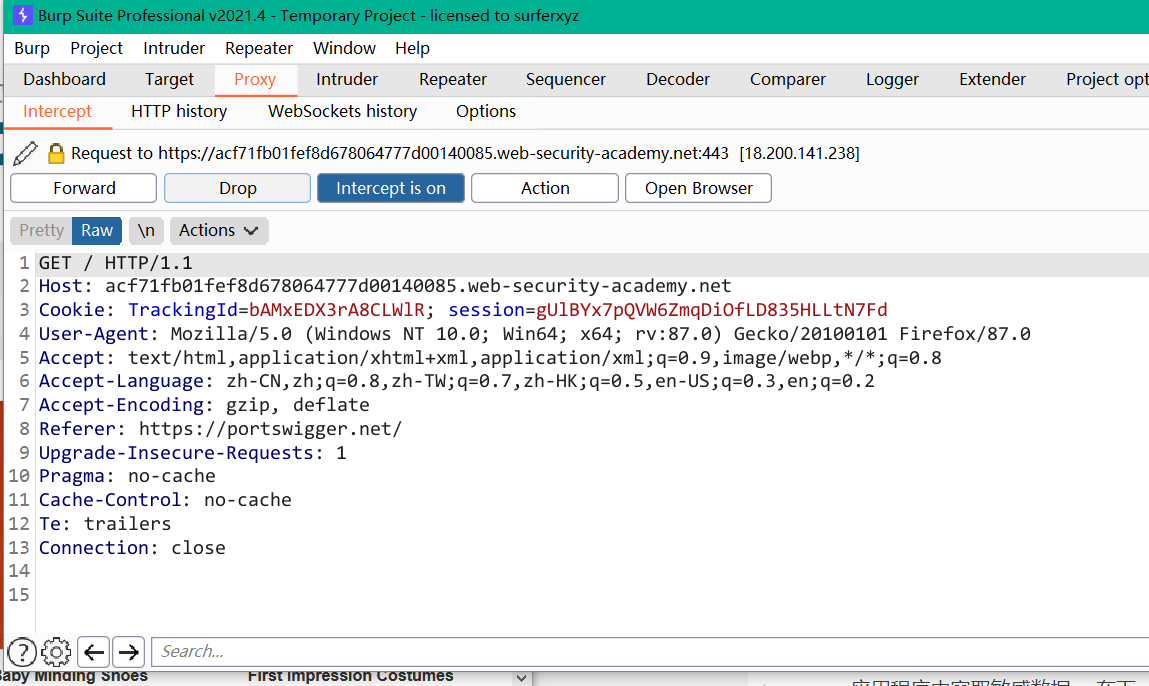The image size is (1149, 686).
Task: Open the HTTP history sub-tab
Action: (x=179, y=111)
